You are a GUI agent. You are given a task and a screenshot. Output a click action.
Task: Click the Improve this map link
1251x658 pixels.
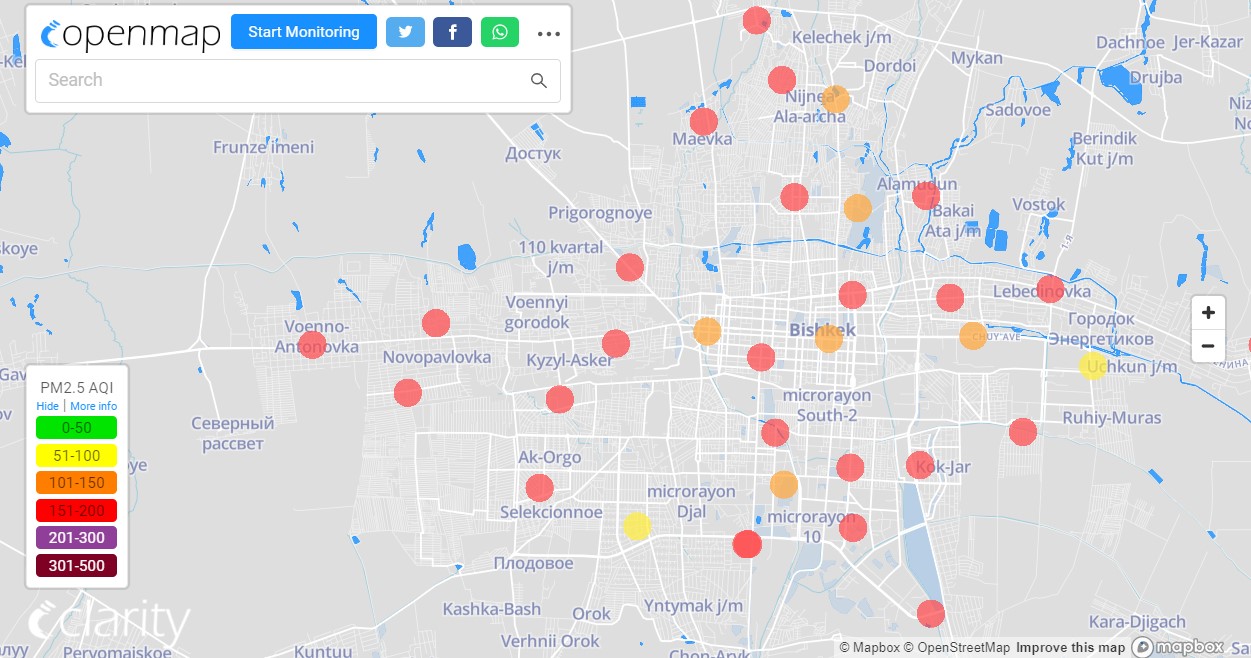(x=1070, y=648)
